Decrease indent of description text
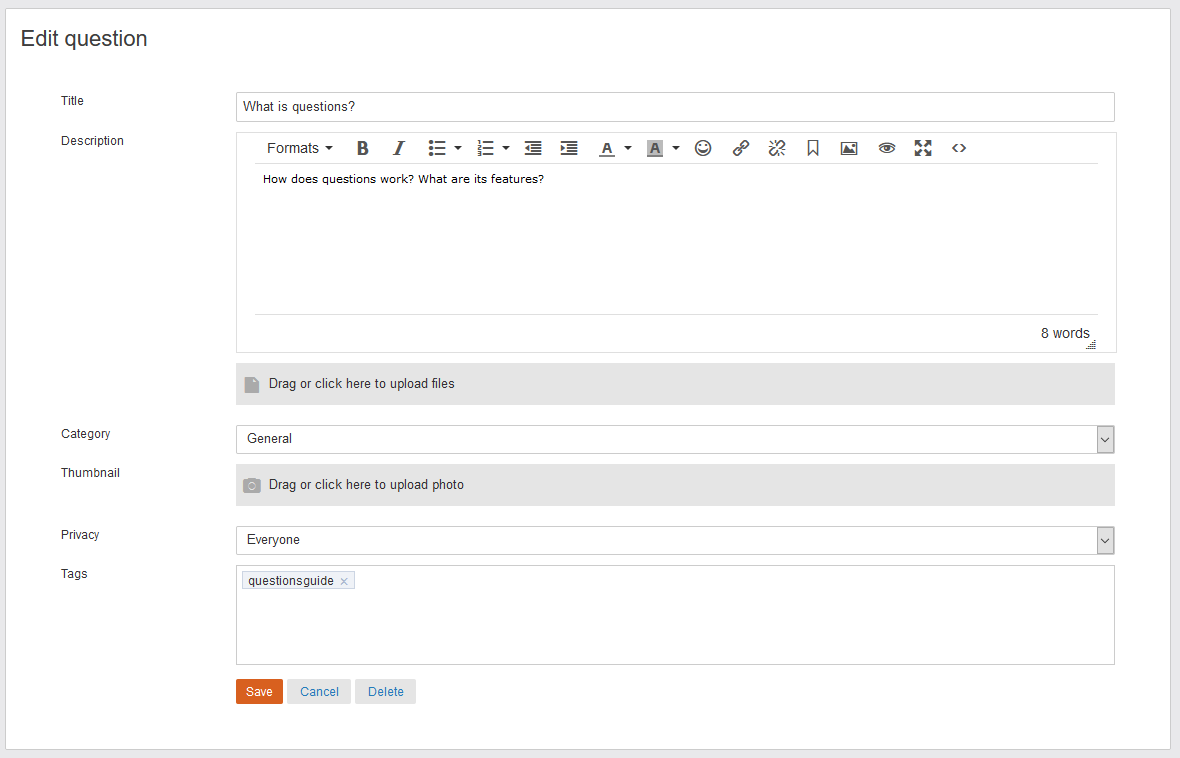 click(533, 148)
